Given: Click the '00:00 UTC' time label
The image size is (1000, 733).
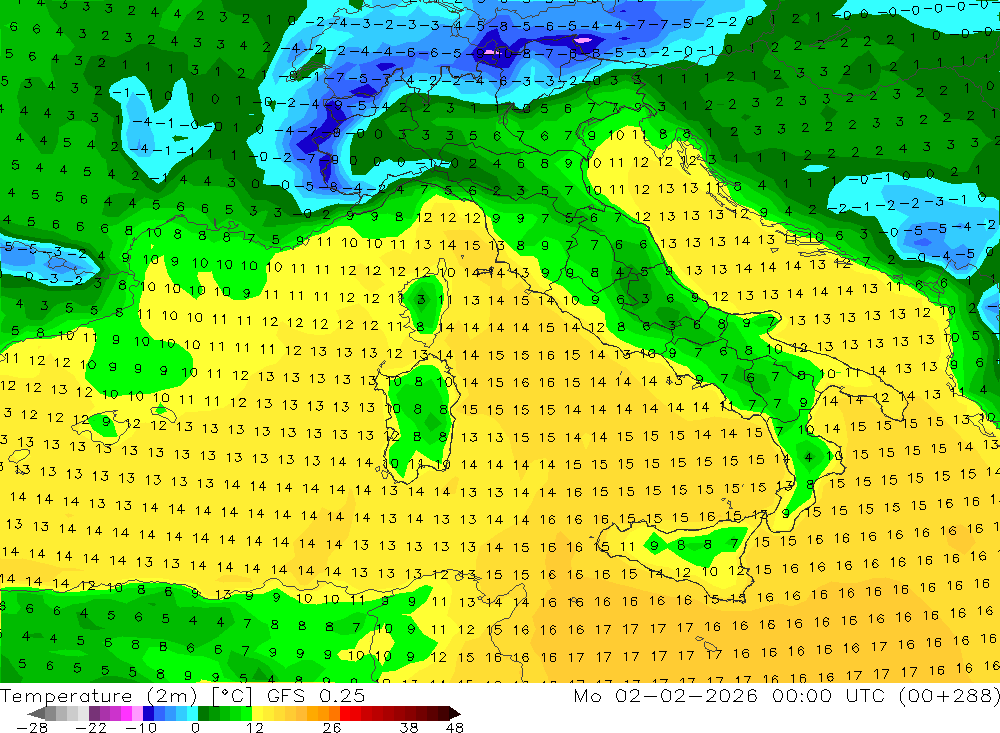Looking at the screenshot, I should (828, 695).
